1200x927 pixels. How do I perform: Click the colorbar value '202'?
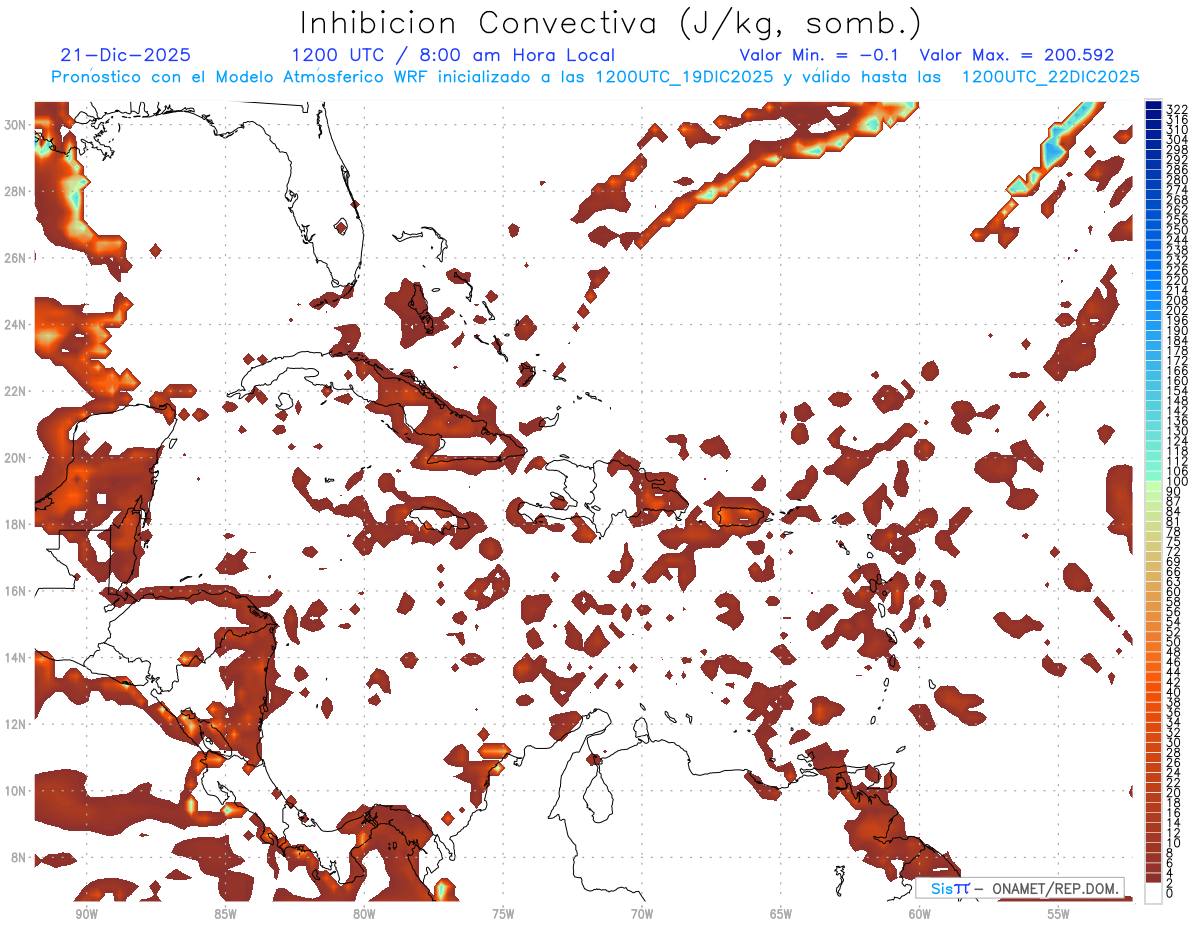[1177, 310]
